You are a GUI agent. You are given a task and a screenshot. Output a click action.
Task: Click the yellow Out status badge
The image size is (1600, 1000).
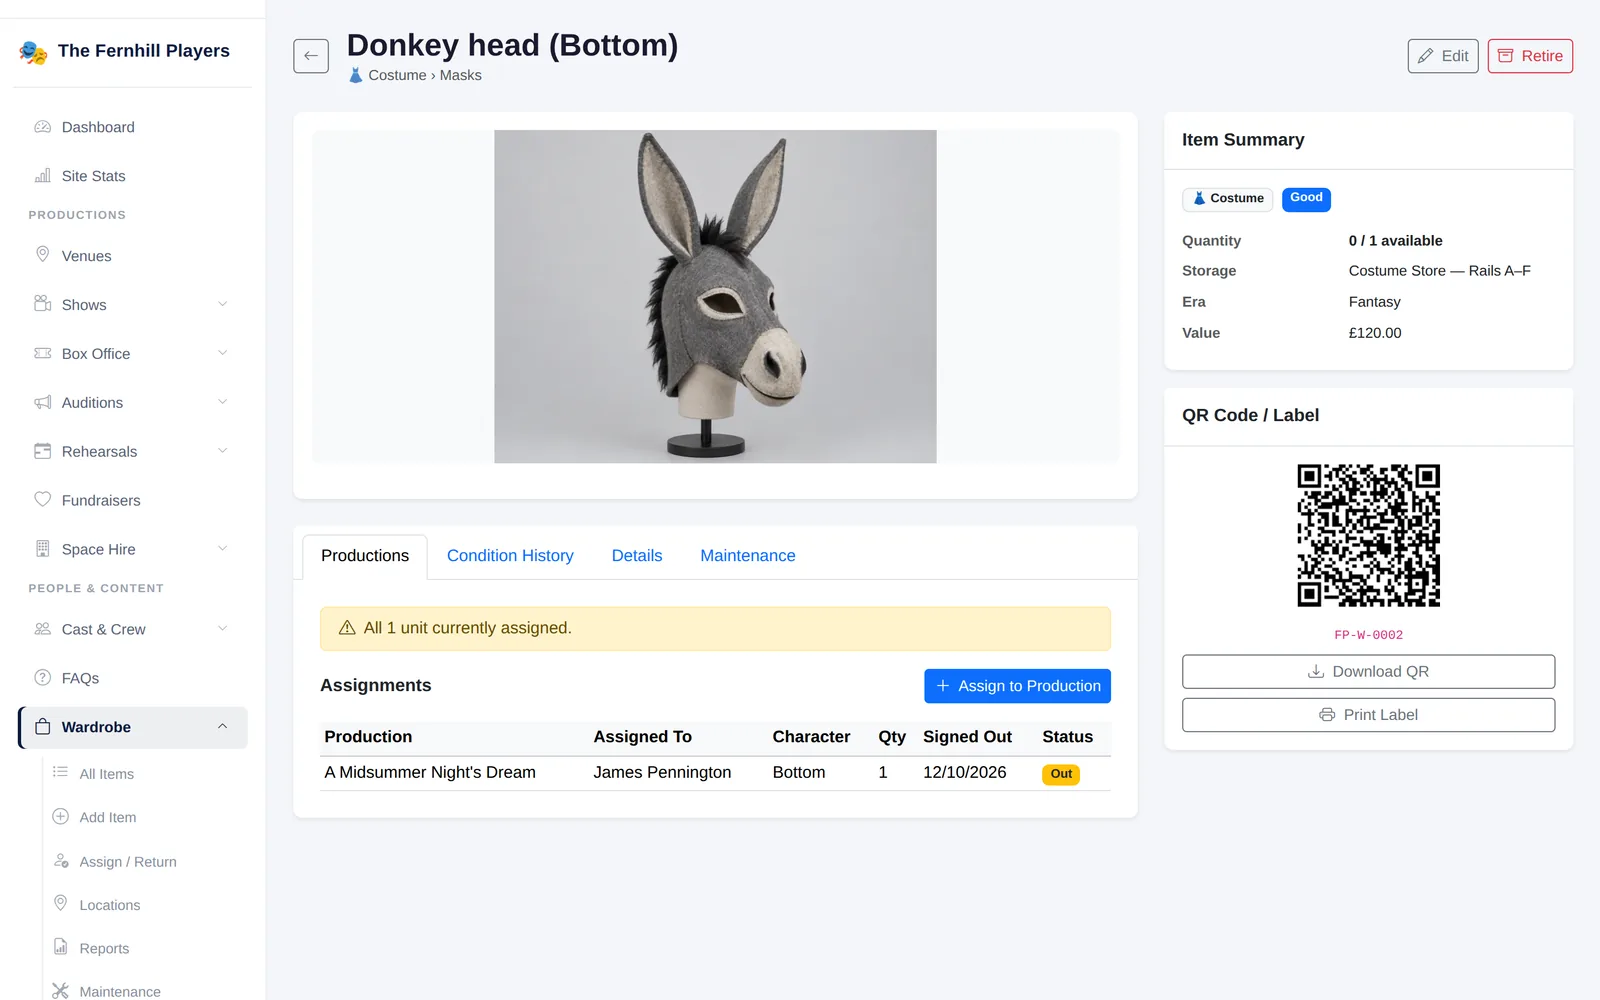coord(1061,774)
